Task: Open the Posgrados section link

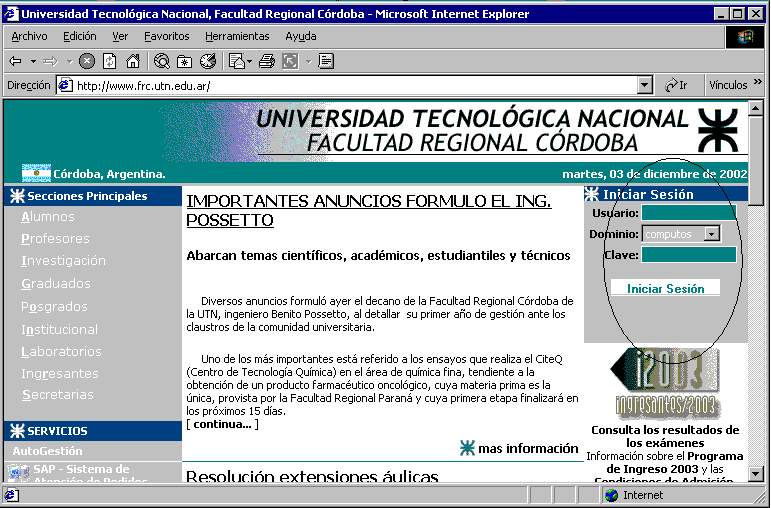Action: 54,307
